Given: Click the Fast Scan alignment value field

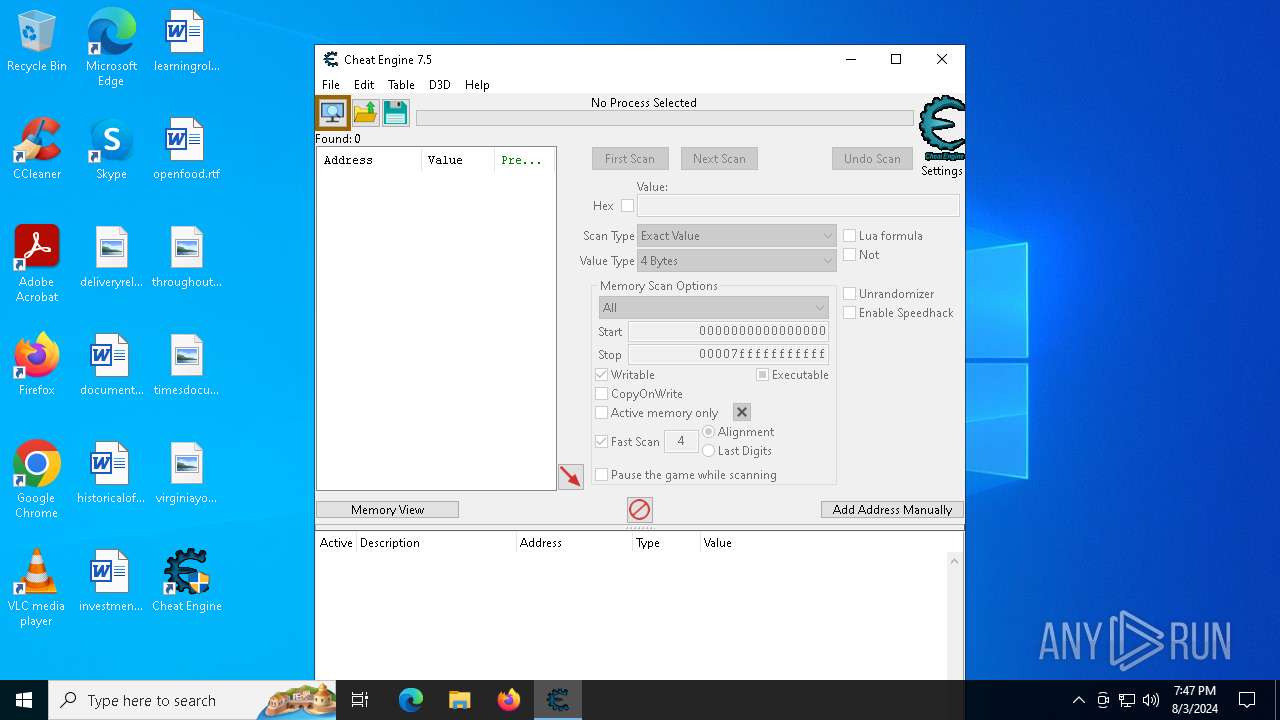Looking at the screenshot, I should tap(681, 441).
